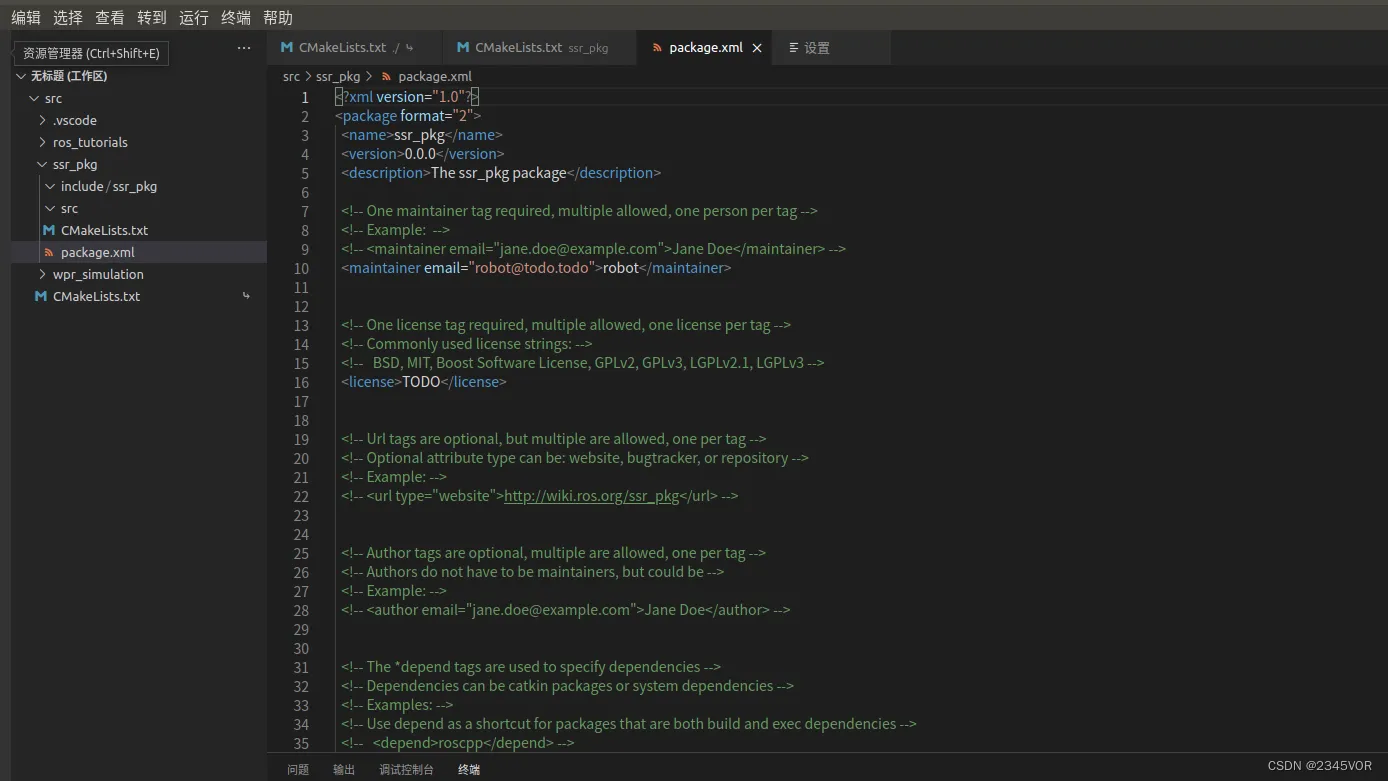Click the 'Commonly used license strings' comment
This screenshot has height=781, width=1388.
[x=466, y=344]
